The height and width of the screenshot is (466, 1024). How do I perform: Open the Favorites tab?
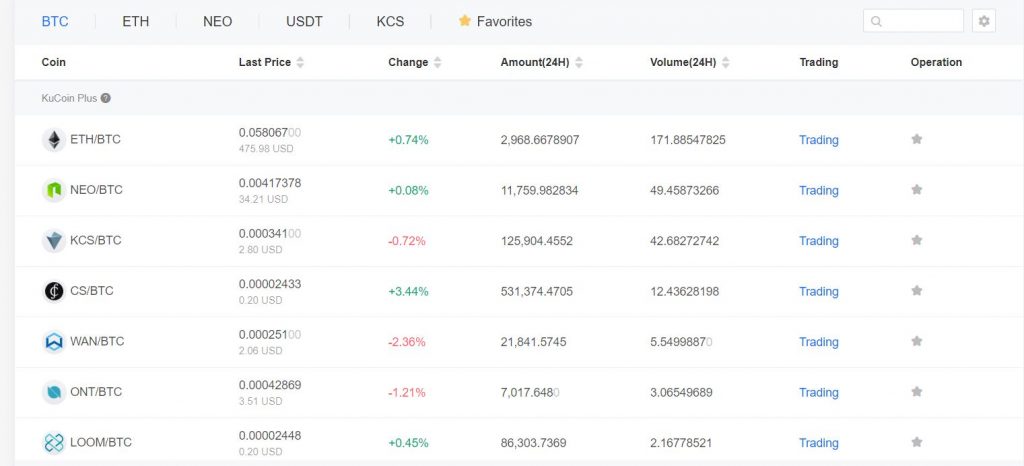pyautogui.click(x=495, y=22)
